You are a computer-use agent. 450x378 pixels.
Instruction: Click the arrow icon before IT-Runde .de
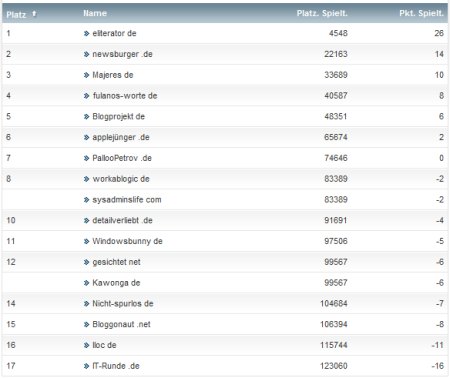click(87, 366)
